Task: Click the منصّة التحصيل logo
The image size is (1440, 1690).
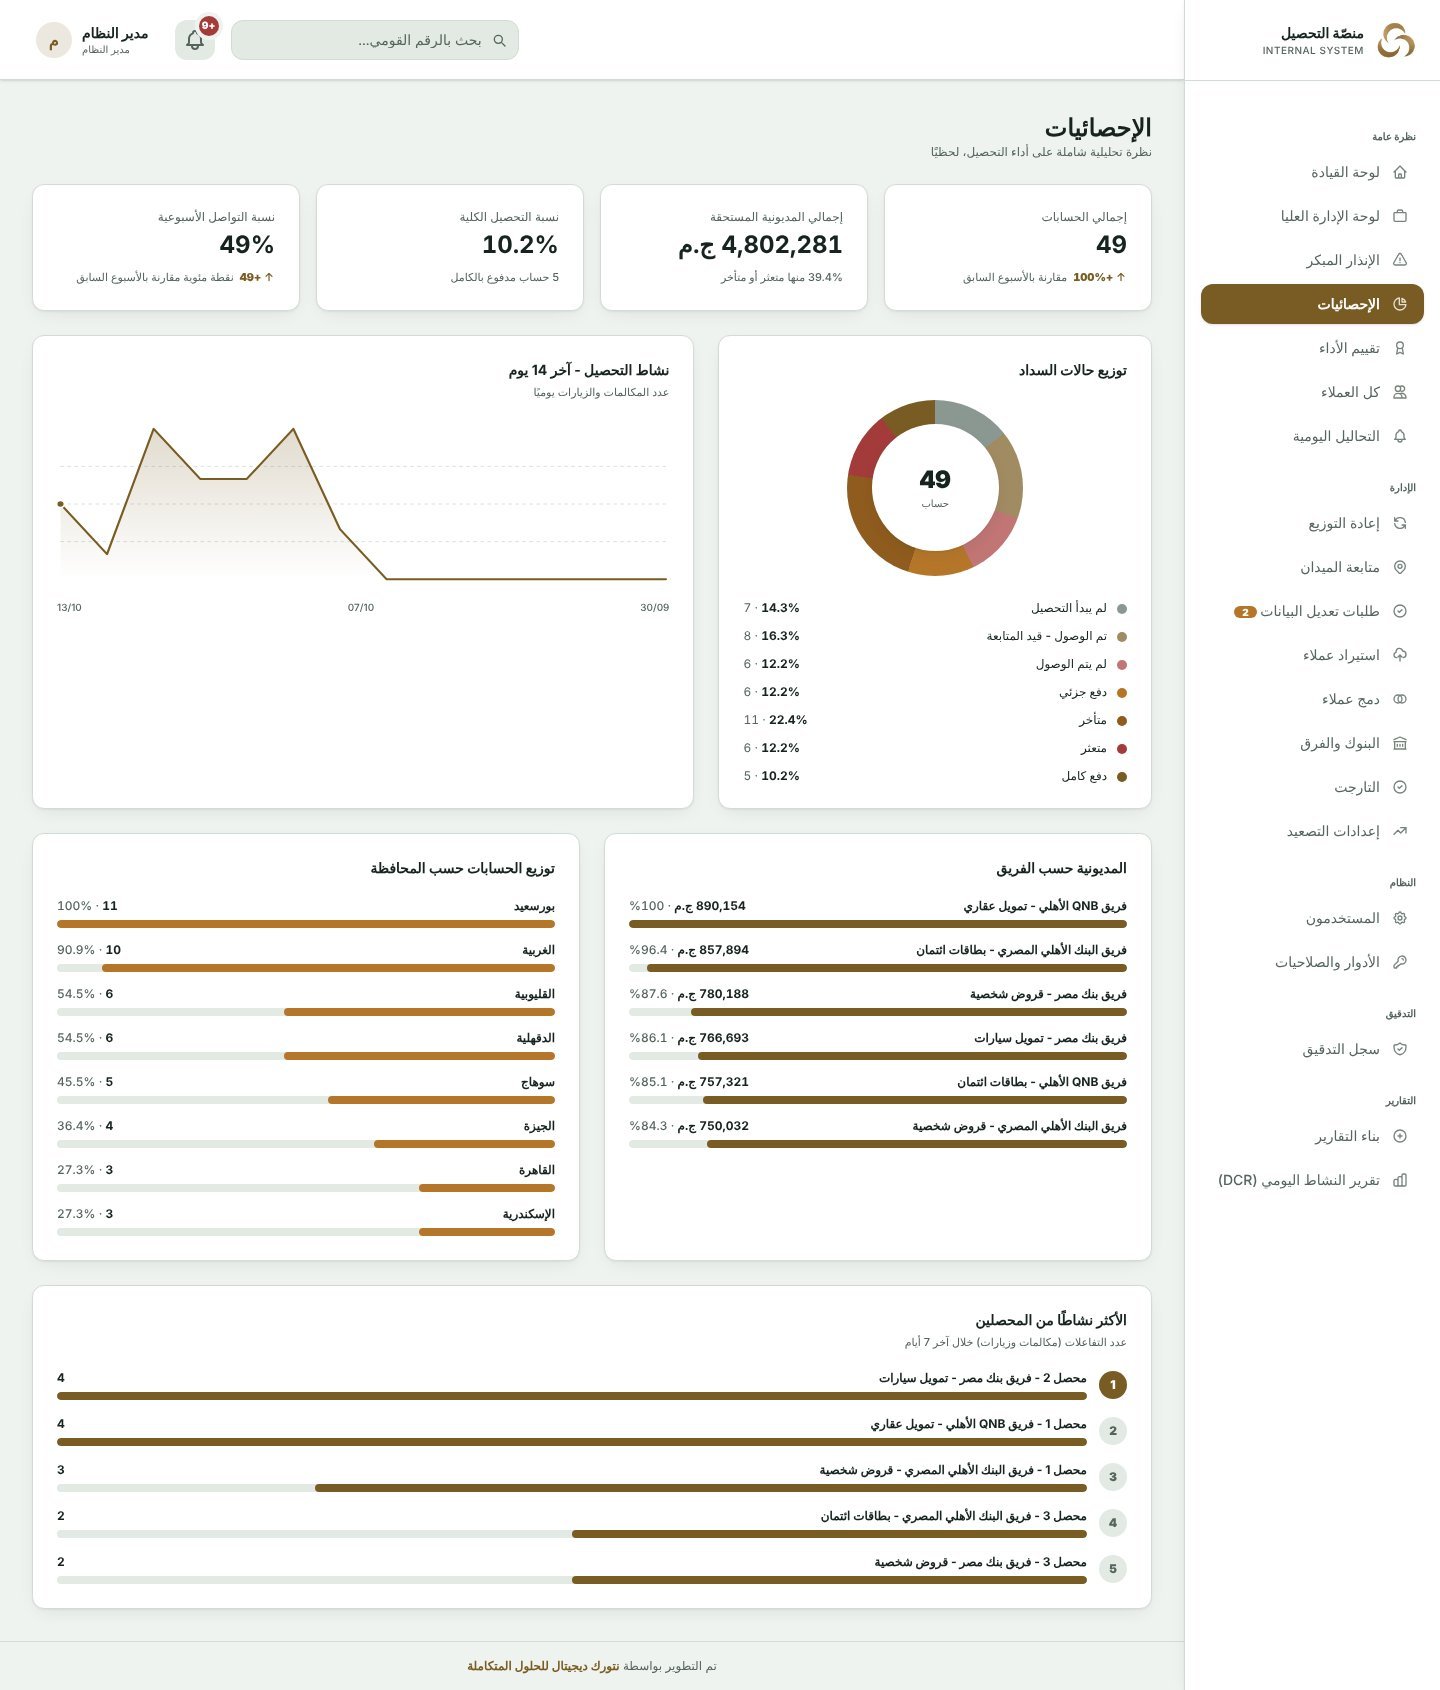Action: tap(1396, 41)
